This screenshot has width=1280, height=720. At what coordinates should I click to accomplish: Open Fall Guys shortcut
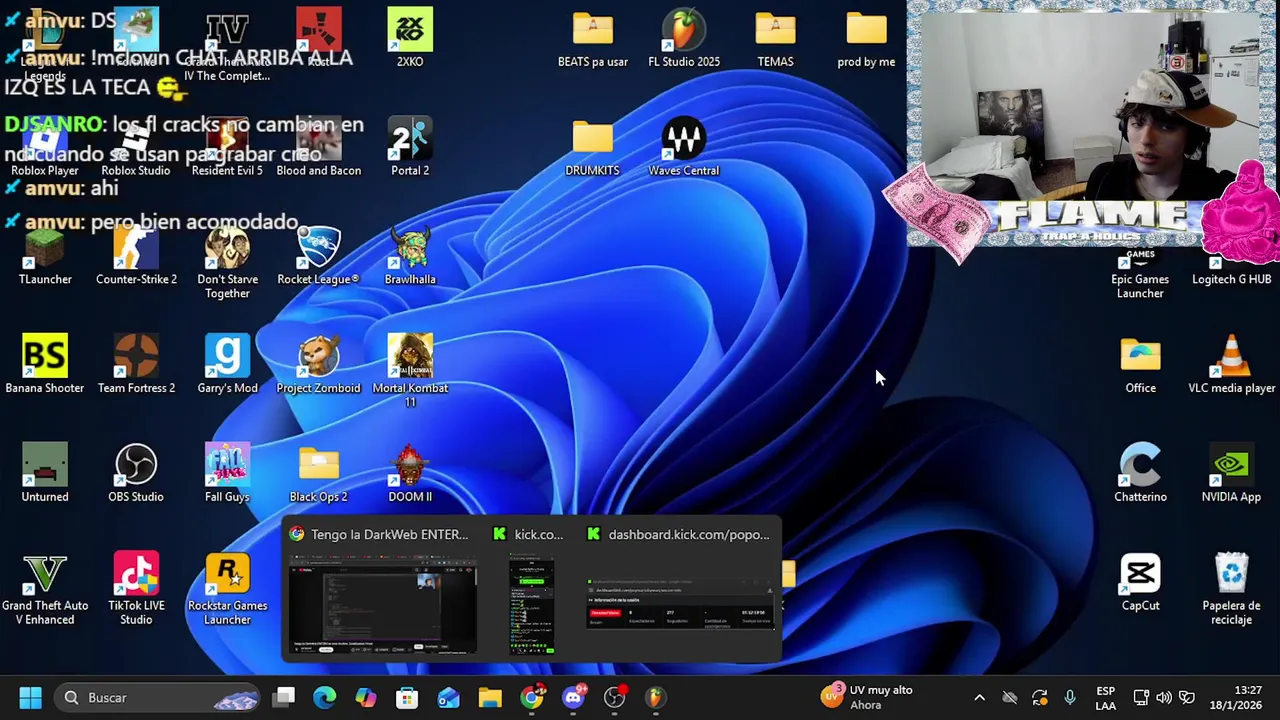point(227,474)
